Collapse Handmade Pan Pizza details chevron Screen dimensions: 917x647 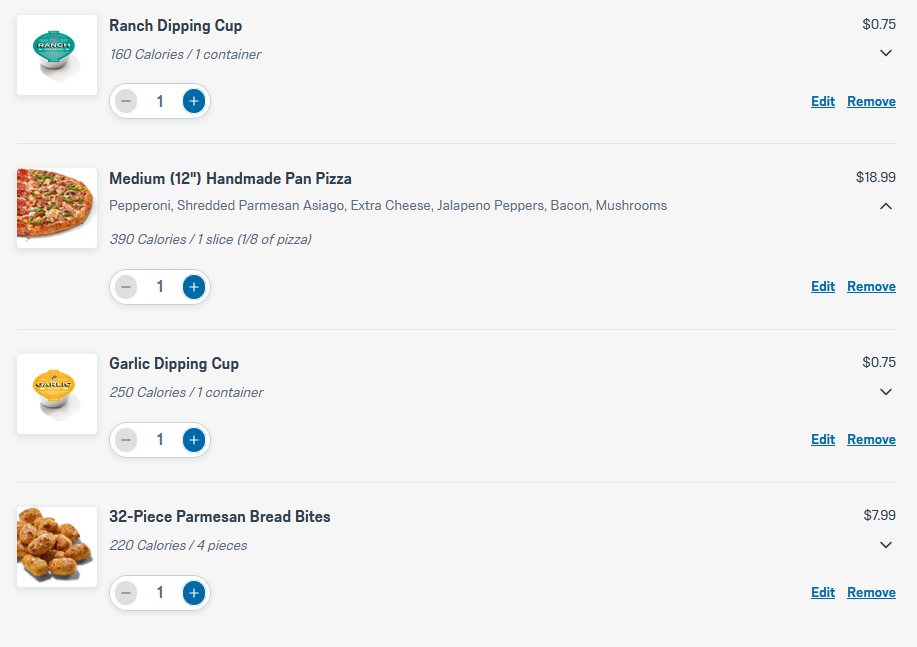[885, 206]
